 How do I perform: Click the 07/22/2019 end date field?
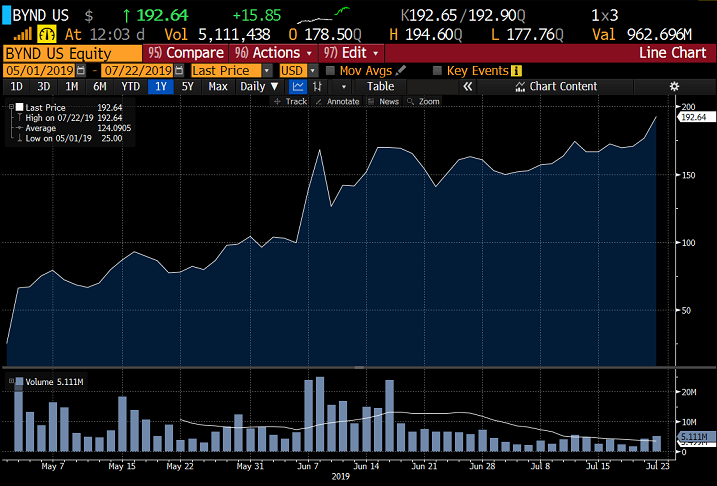(x=138, y=71)
